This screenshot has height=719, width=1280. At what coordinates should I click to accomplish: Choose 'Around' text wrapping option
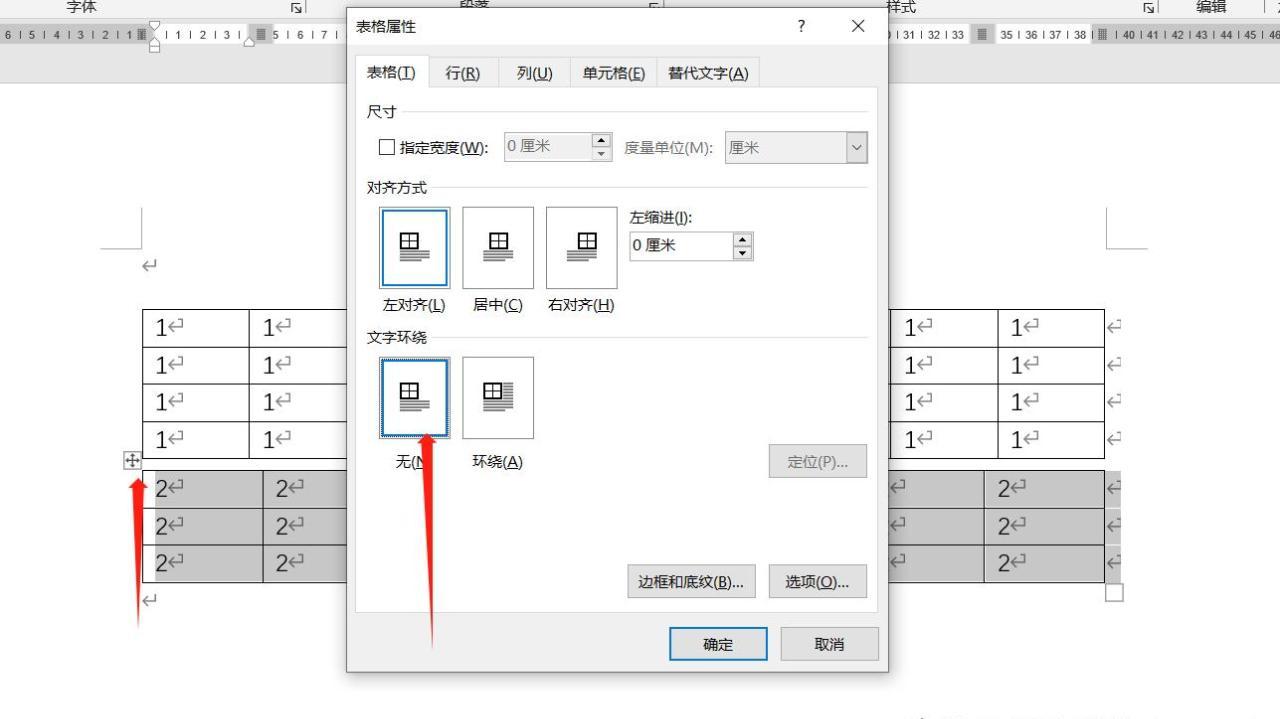[498, 397]
